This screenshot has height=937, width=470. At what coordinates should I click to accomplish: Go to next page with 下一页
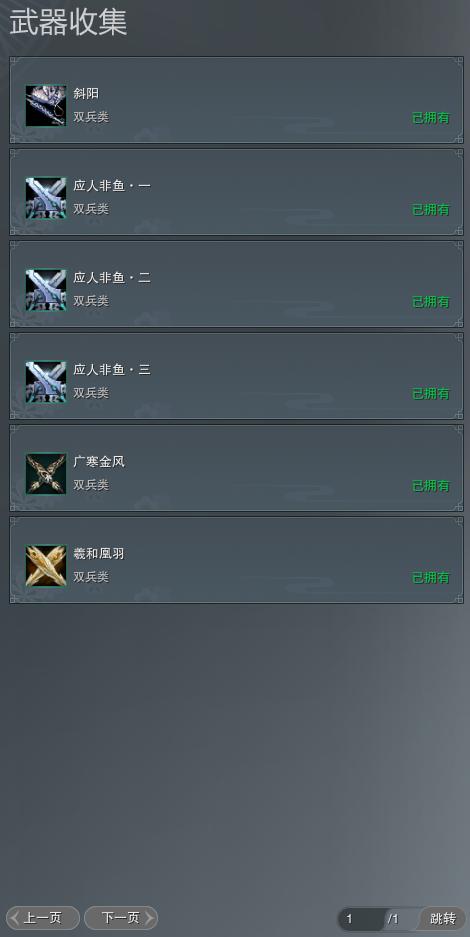pos(121,918)
